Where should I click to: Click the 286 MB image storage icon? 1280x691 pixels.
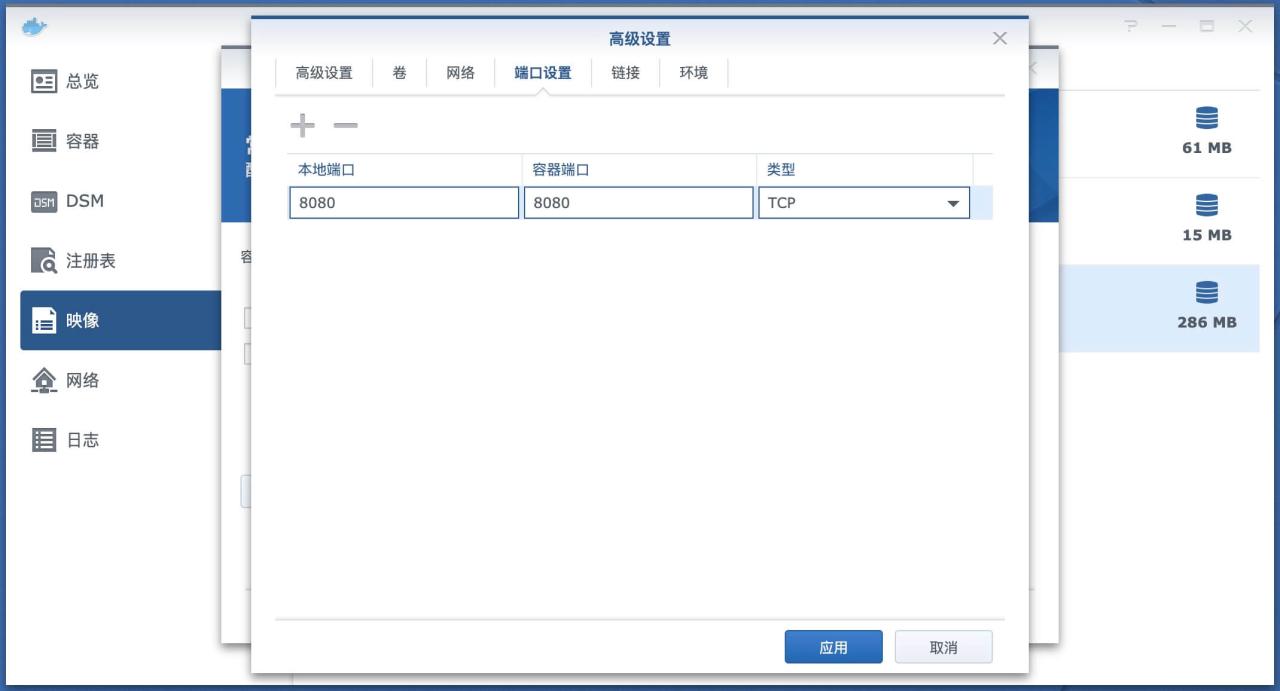click(1207, 293)
